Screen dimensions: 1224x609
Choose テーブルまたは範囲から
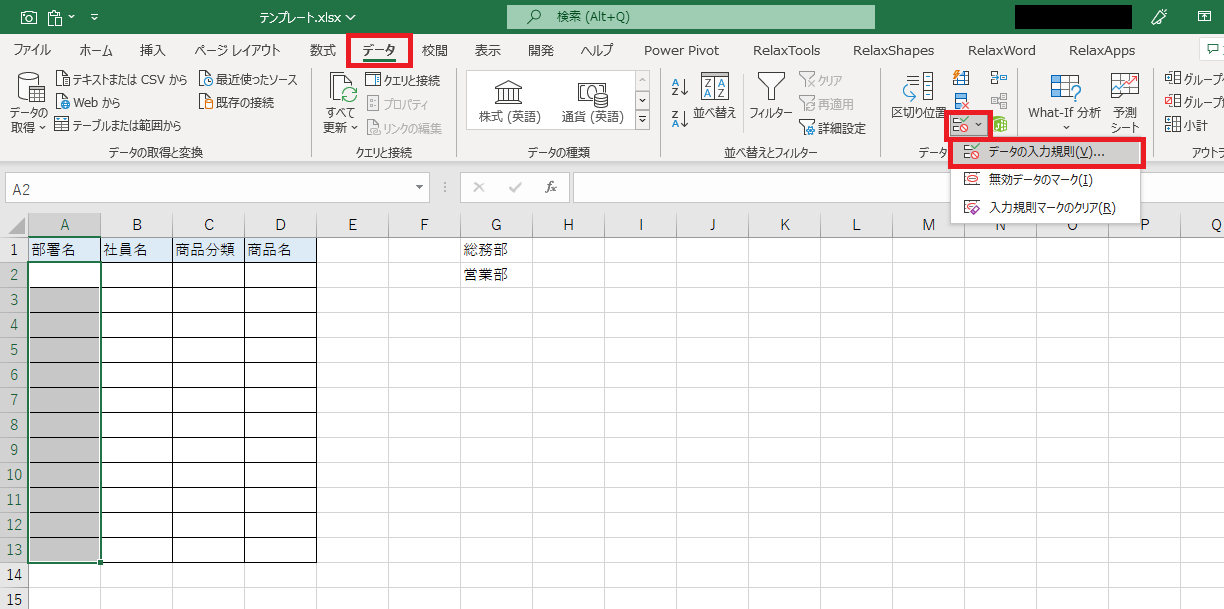(x=118, y=125)
